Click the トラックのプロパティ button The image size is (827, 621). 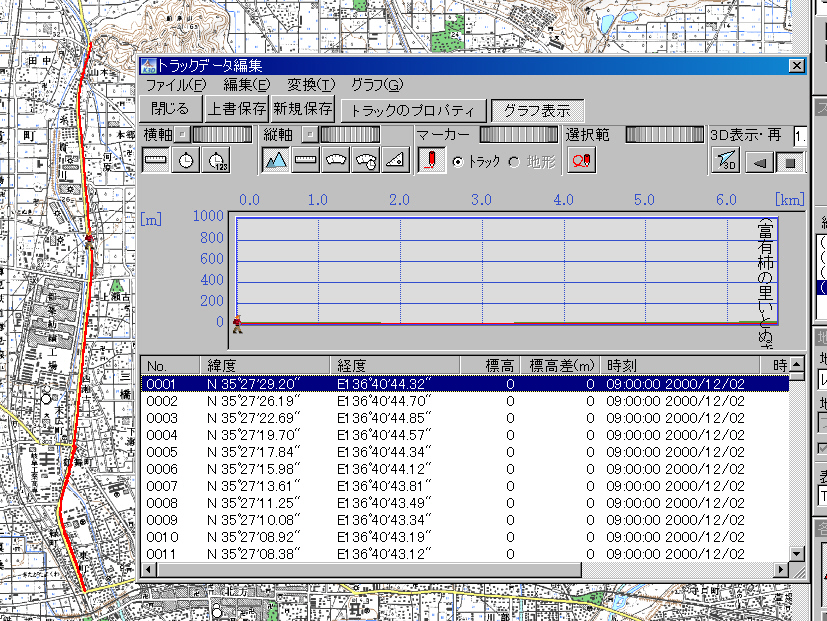coord(414,110)
